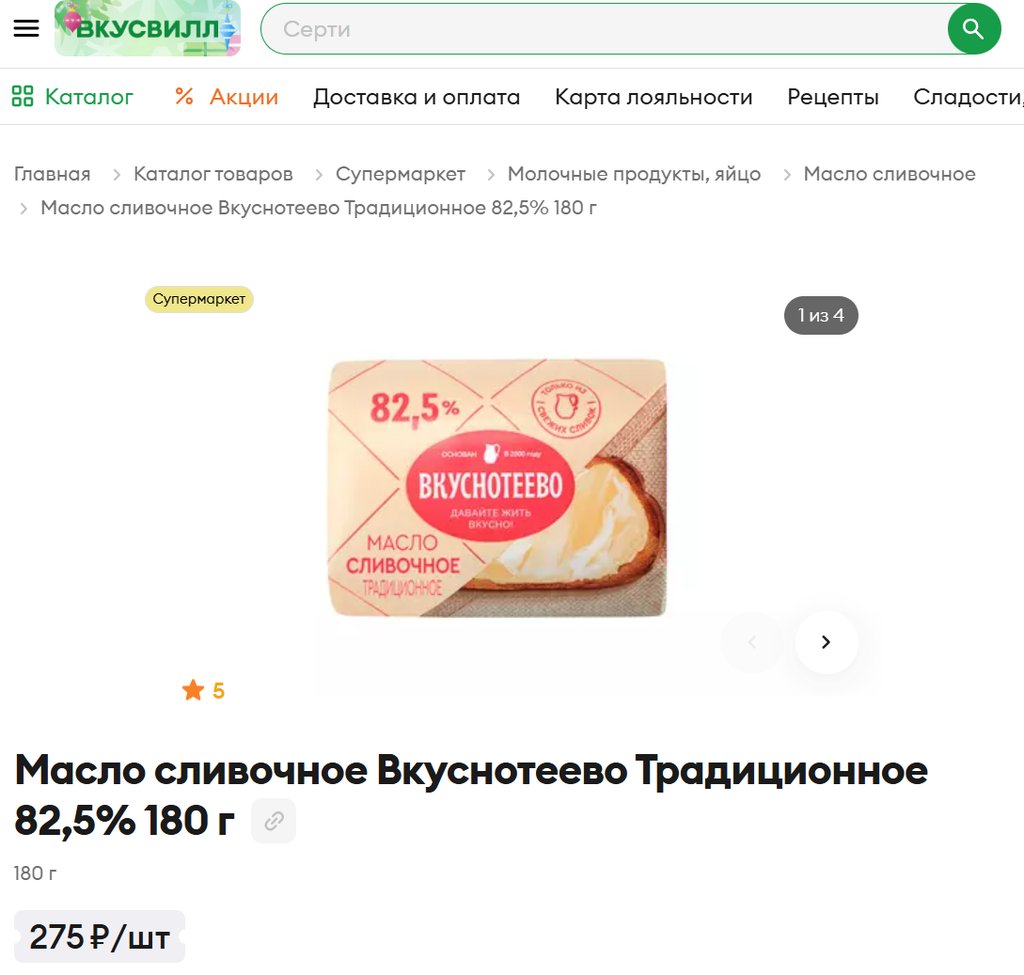The height and width of the screenshot is (975, 1024).
Task: Open the Рецепты section
Action: 833,97
